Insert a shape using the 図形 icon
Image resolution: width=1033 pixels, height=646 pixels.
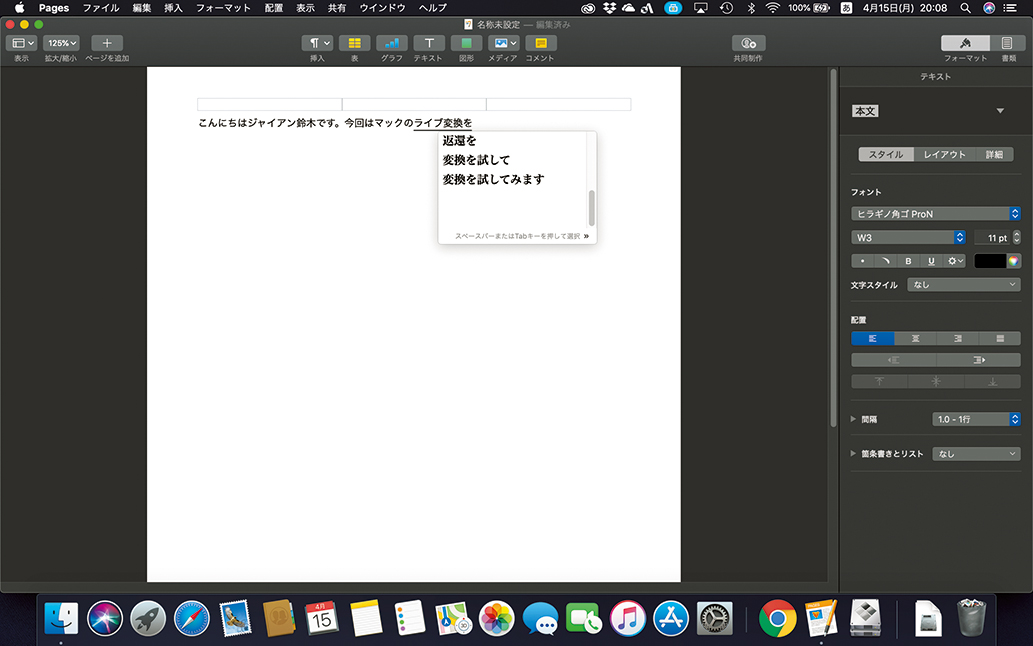click(x=466, y=43)
